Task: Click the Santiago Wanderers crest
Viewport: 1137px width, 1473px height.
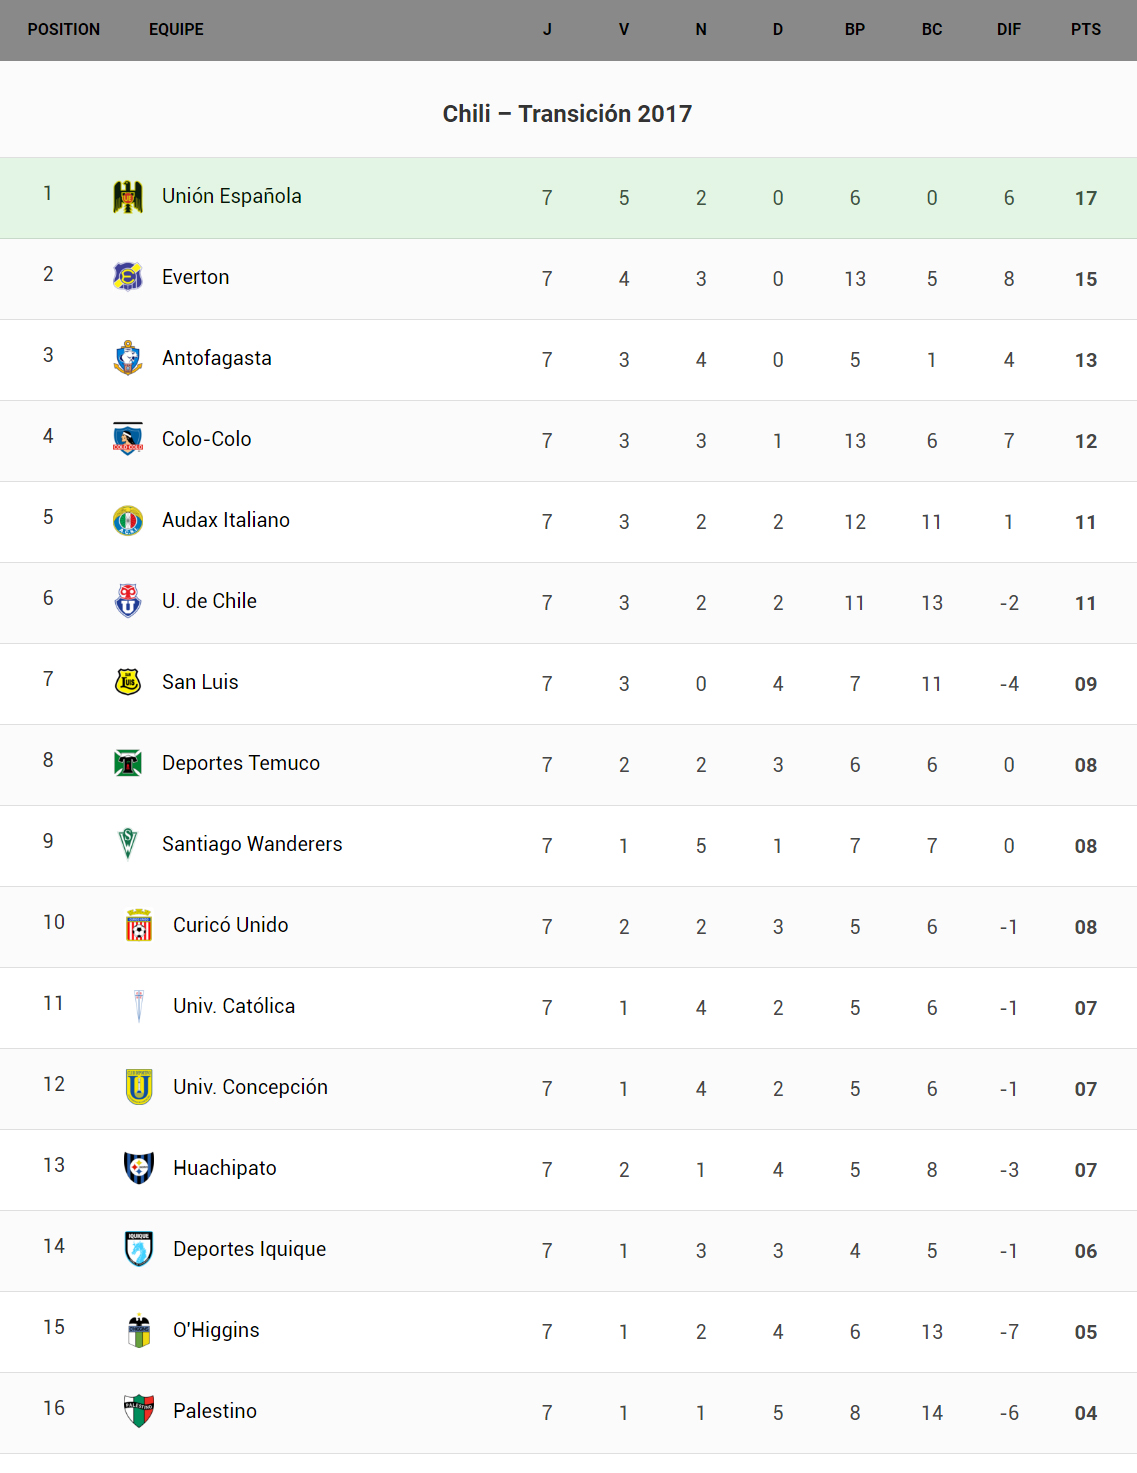Action: tap(128, 844)
